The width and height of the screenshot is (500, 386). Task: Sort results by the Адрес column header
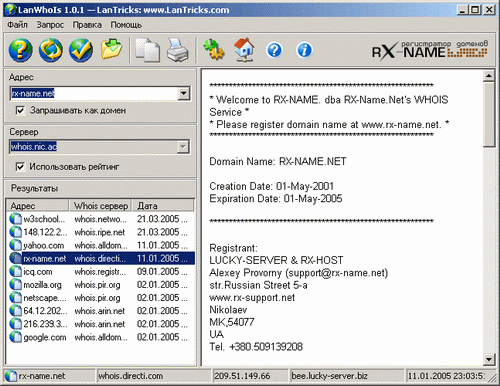coord(37,205)
